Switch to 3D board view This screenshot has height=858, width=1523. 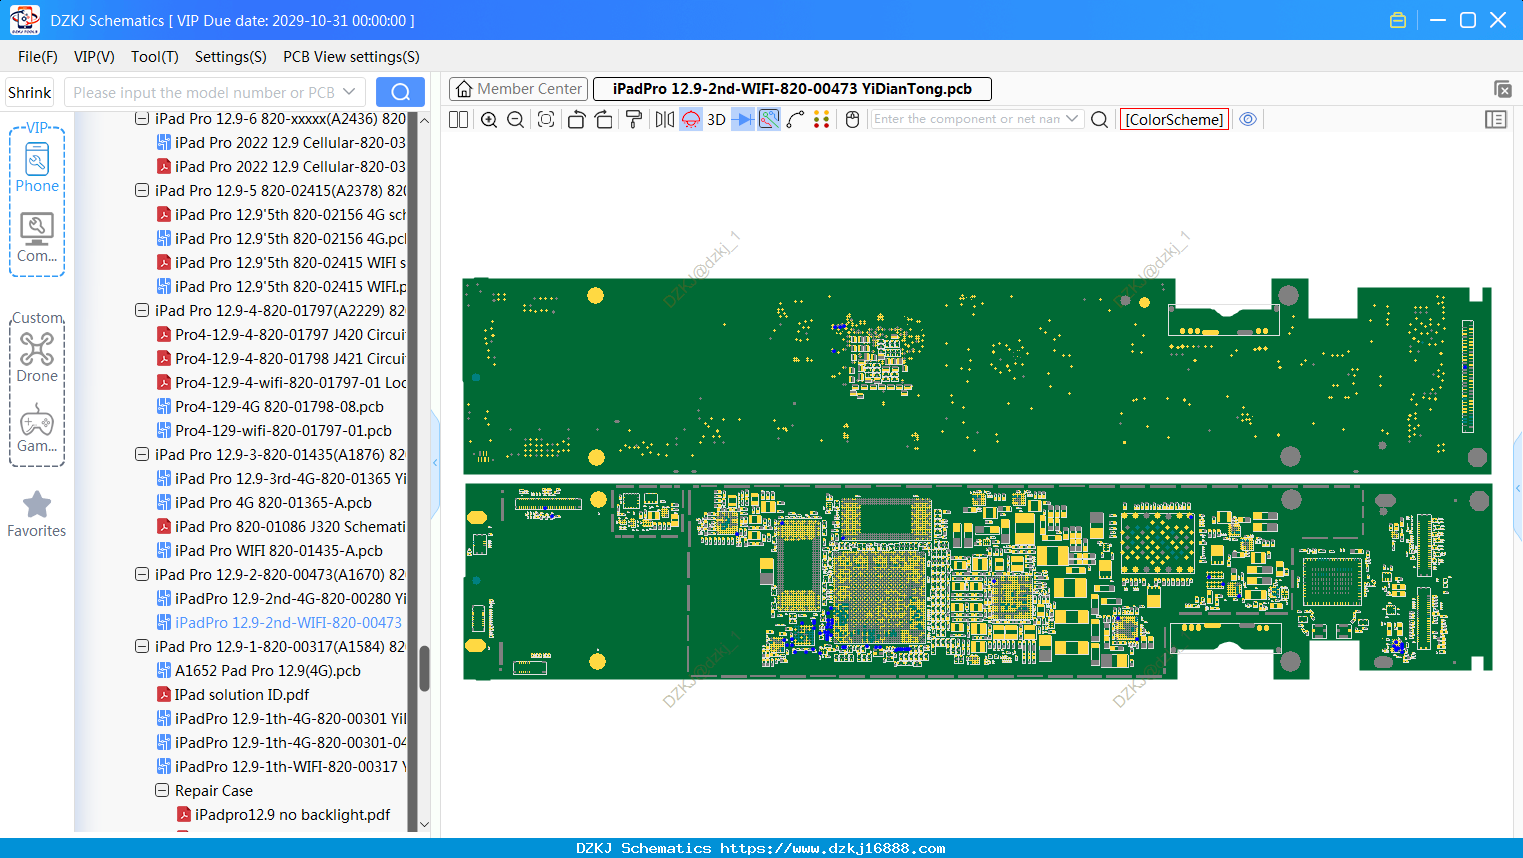716,120
